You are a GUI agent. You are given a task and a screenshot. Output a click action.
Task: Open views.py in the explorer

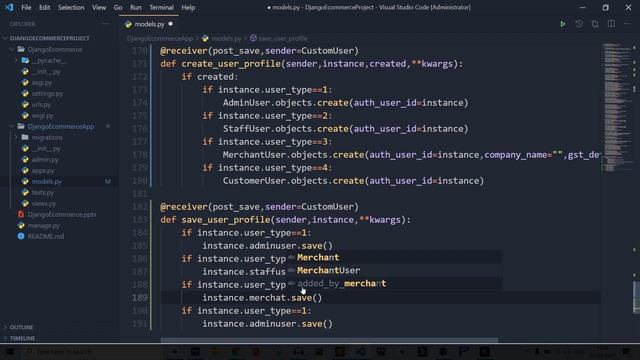click(x=44, y=204)
